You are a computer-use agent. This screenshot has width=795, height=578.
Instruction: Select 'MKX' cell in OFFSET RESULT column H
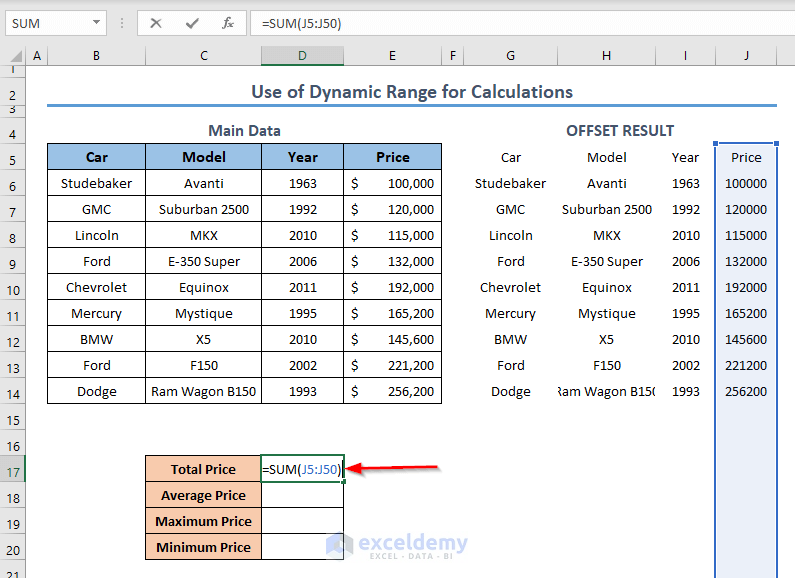point(606,236)
